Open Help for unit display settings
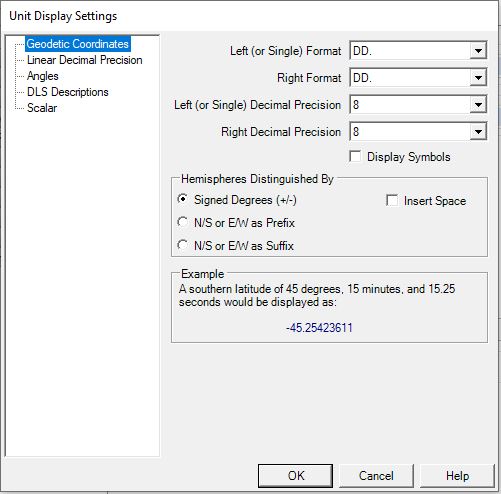Image resolution: width=501 pixels, height=494 pixels. click(x=457, y=476)
